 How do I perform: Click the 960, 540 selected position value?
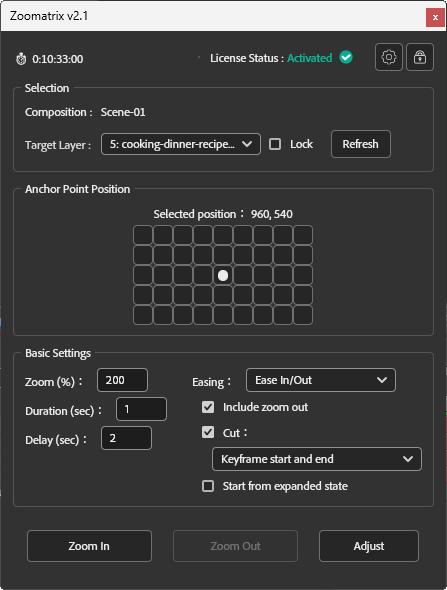(272, 214)
